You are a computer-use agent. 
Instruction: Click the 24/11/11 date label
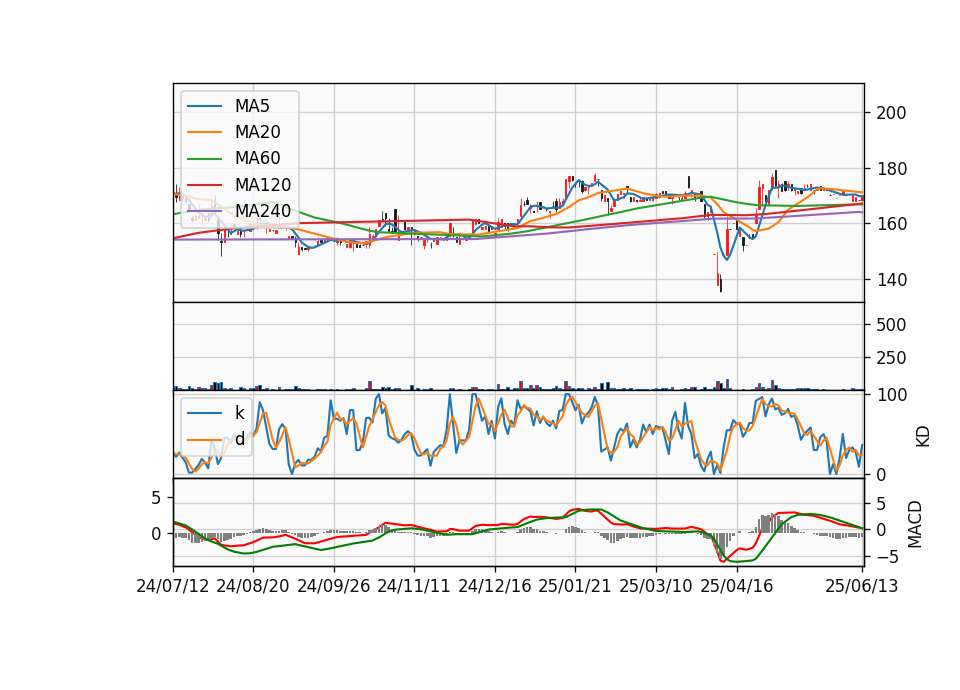[x=414, y=586]
